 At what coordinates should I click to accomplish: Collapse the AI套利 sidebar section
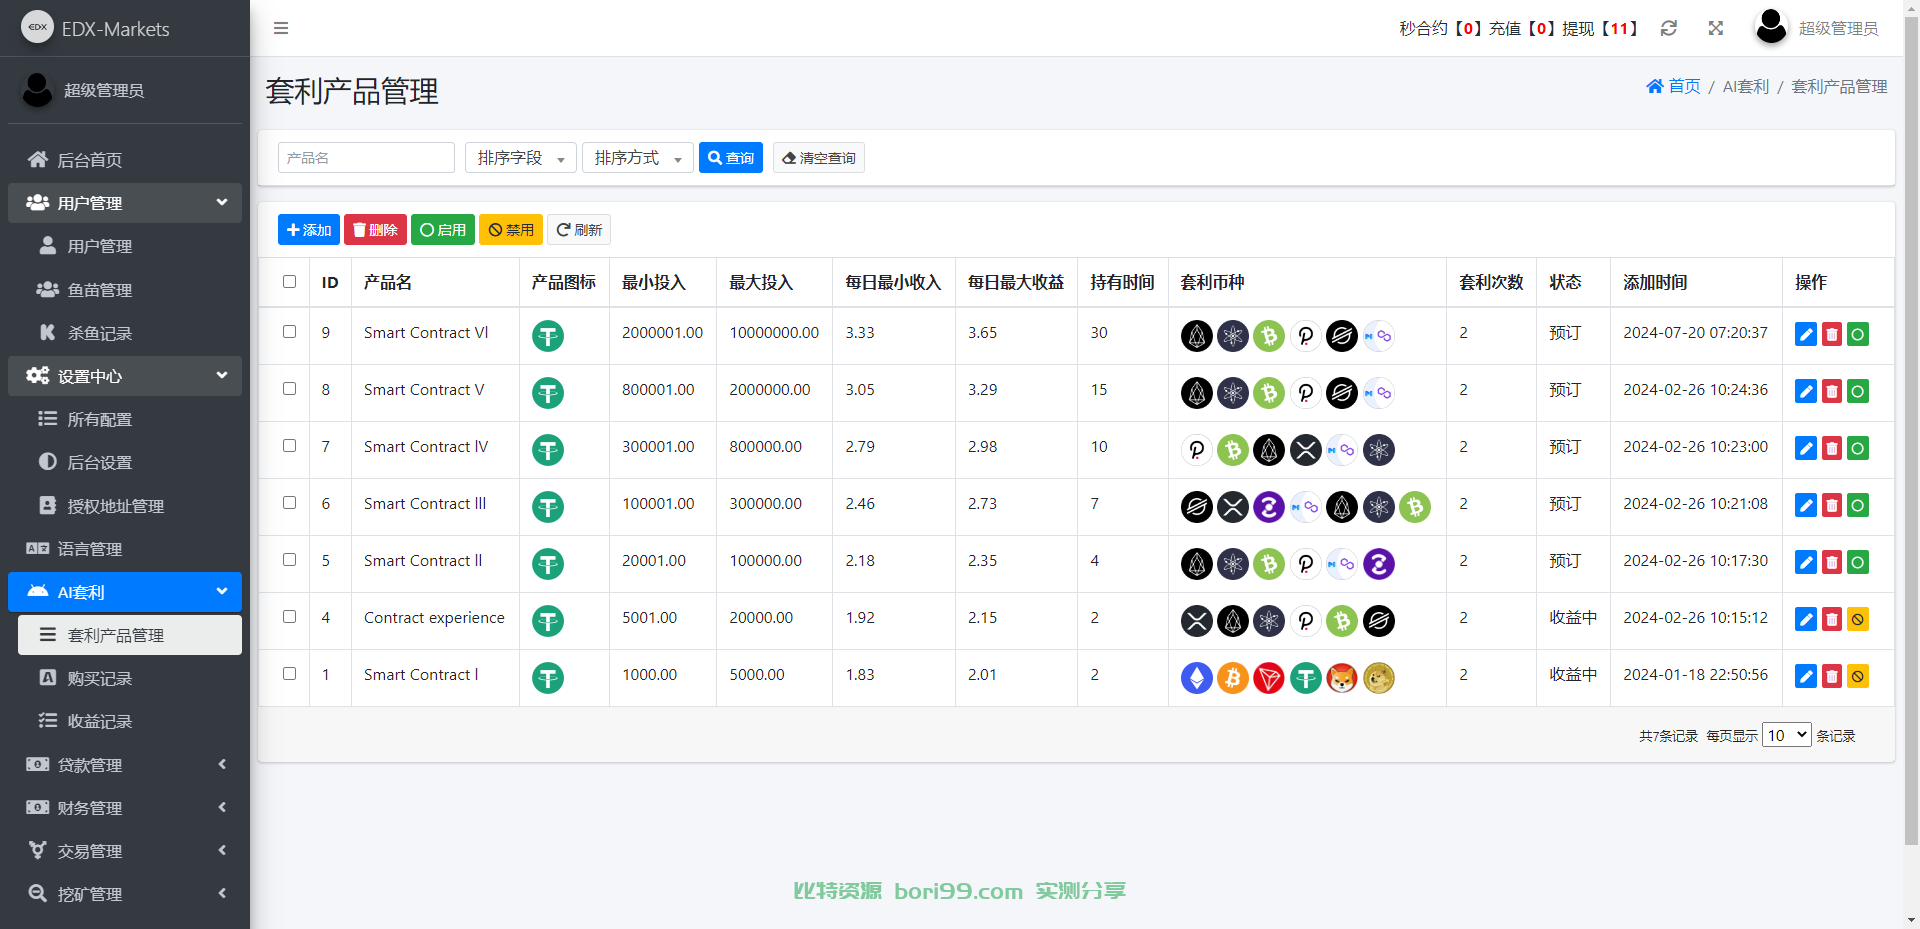125,592
